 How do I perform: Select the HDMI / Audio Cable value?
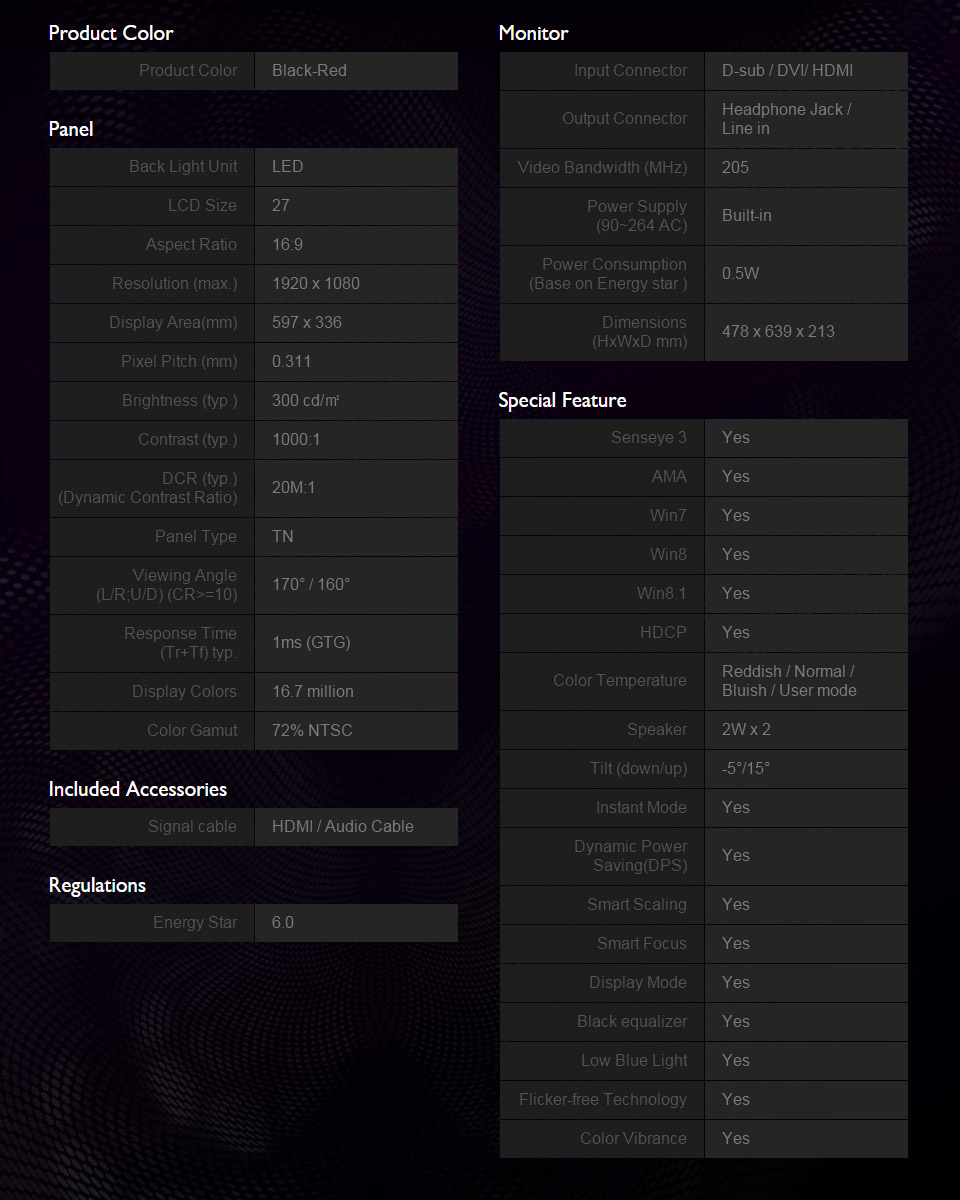343,827
